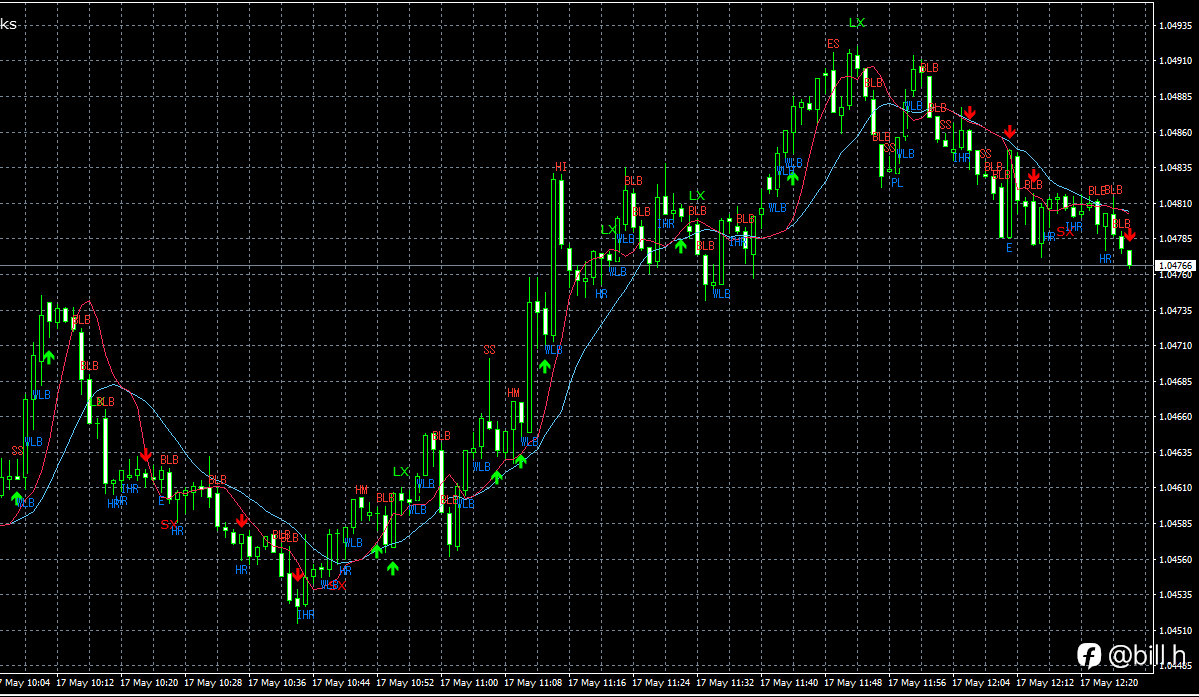This screenshot has width=1199, height=697.
Task: Click the 17 May 10:52 time axis label
Action: tap(405, 683)
